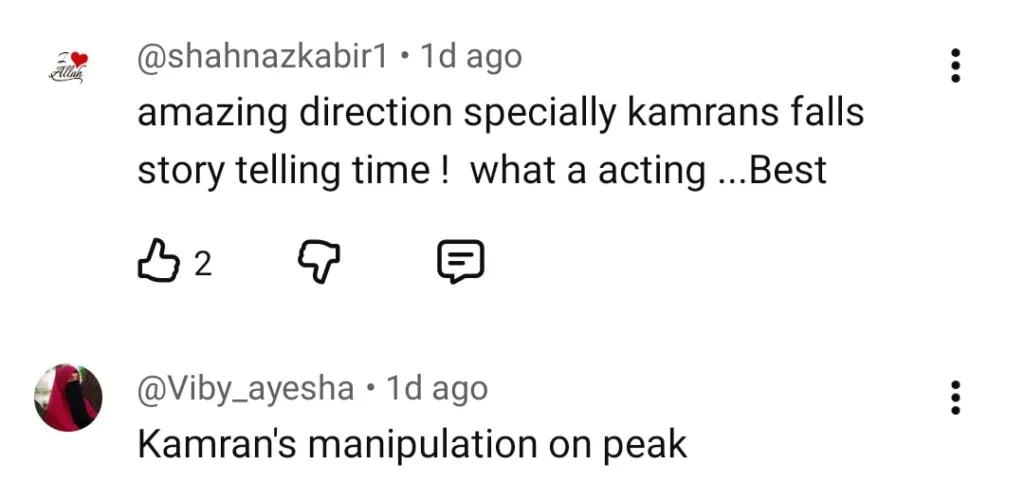Click the comment "Kamran's manipulation on peak"
Image resolution: width=1024 pixels, height=501 pixels.
pyautogui.click(x=411, y=444)
